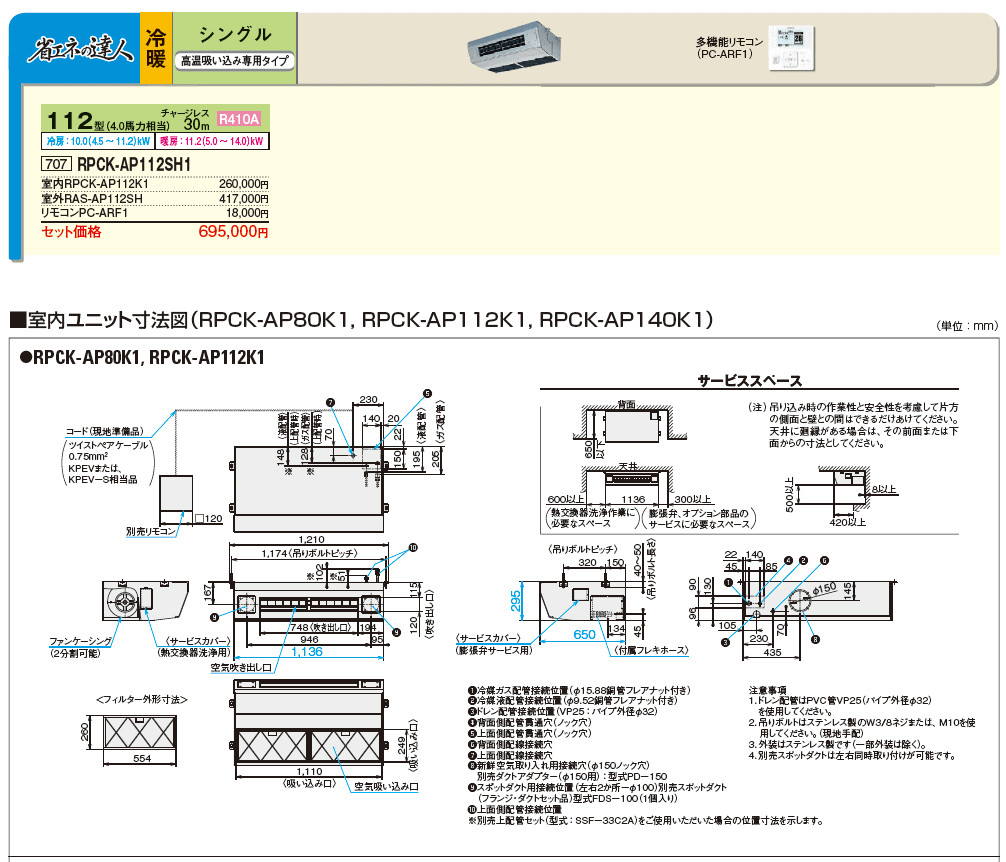Select the blue 295 height dimension
The width and height of the screenshot is (1006, 862).
[516, 601]
